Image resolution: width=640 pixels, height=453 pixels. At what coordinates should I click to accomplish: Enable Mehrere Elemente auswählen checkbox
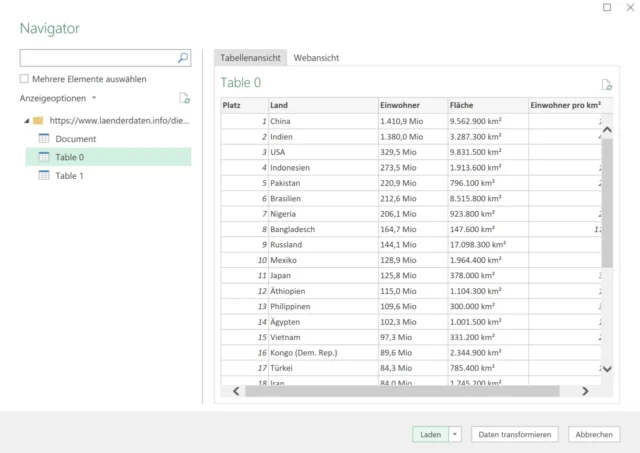point(24,79)
